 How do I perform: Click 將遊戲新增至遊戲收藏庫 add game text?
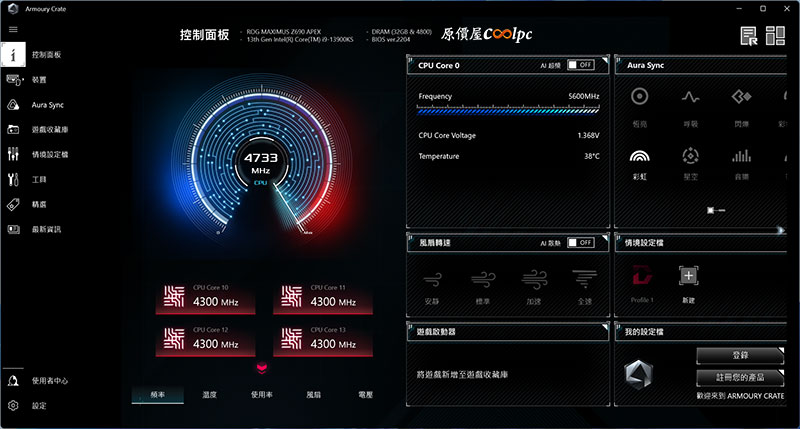coord(462,374)
